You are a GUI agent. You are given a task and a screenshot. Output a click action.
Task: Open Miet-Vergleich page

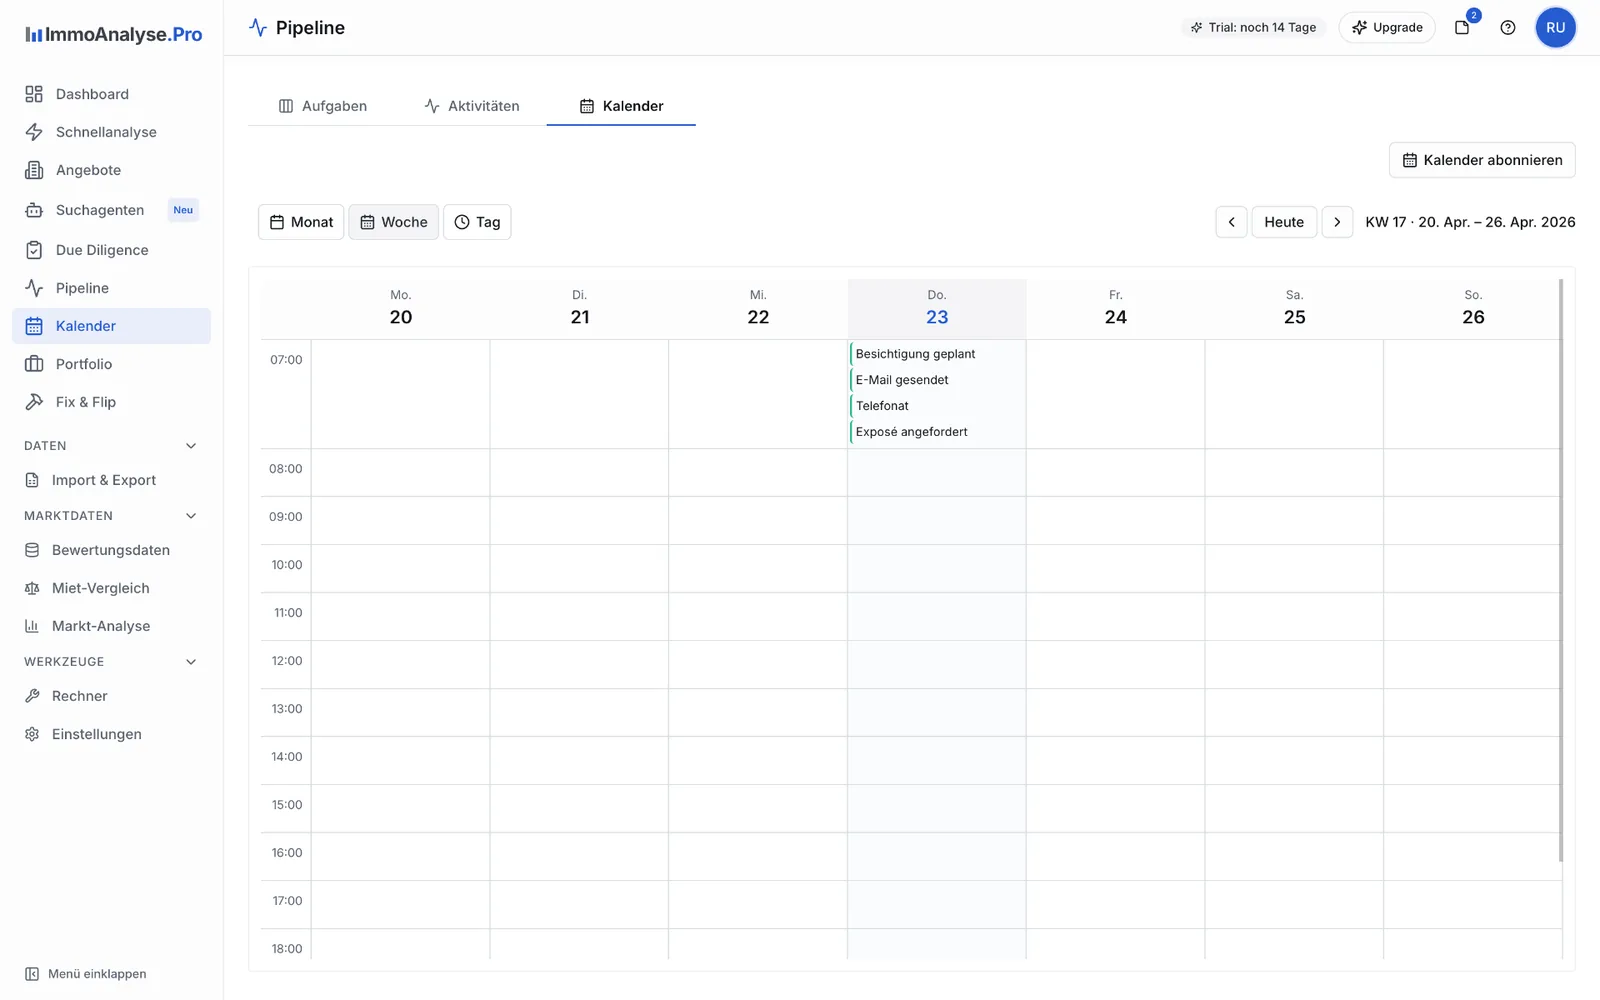[111, 588]
